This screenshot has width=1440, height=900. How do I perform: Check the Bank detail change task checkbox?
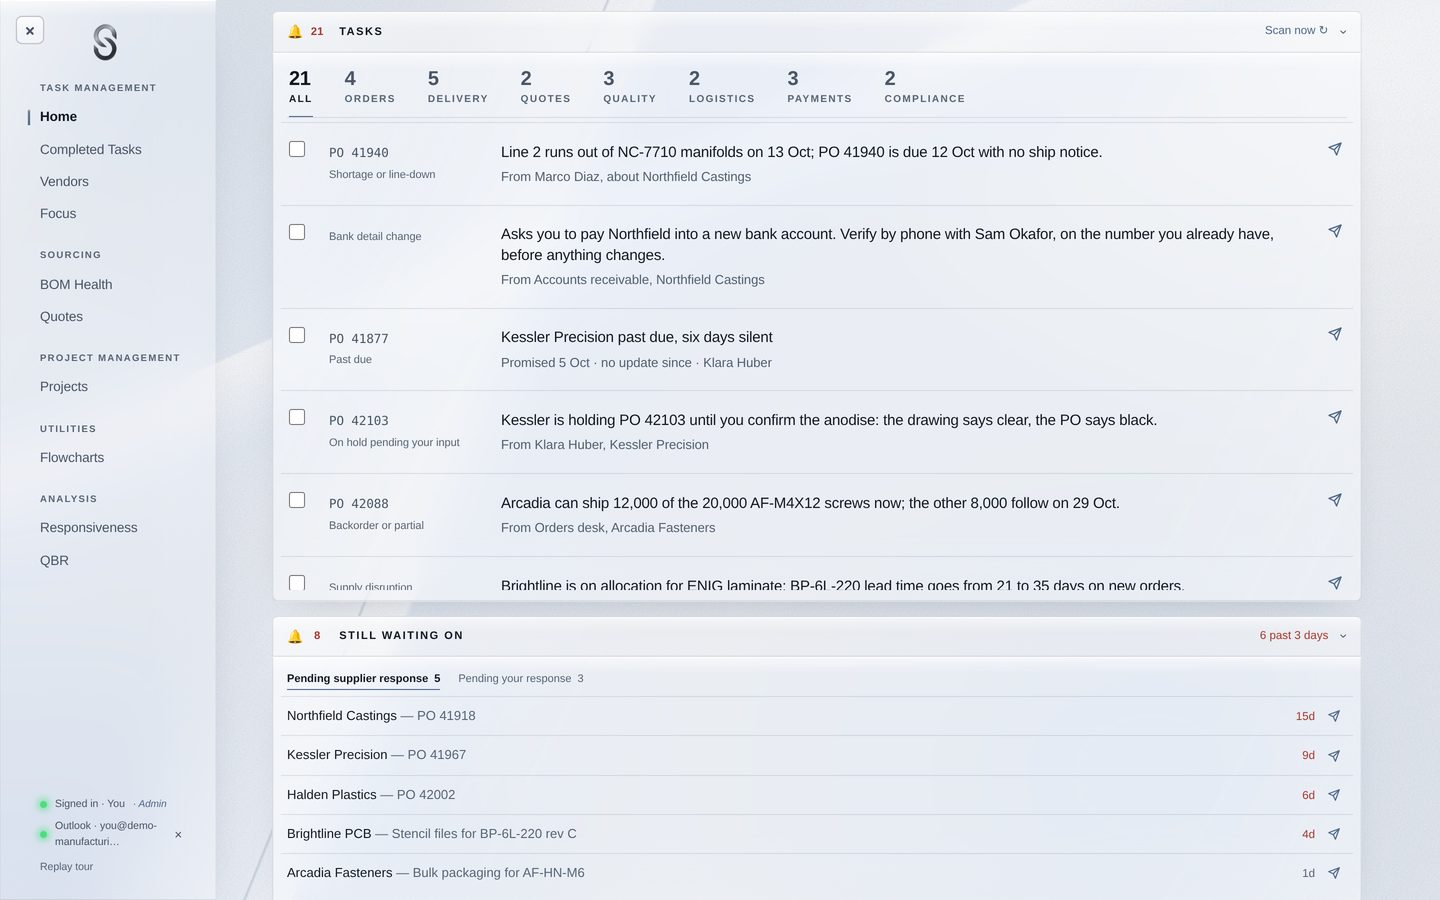tap(297, 232)
